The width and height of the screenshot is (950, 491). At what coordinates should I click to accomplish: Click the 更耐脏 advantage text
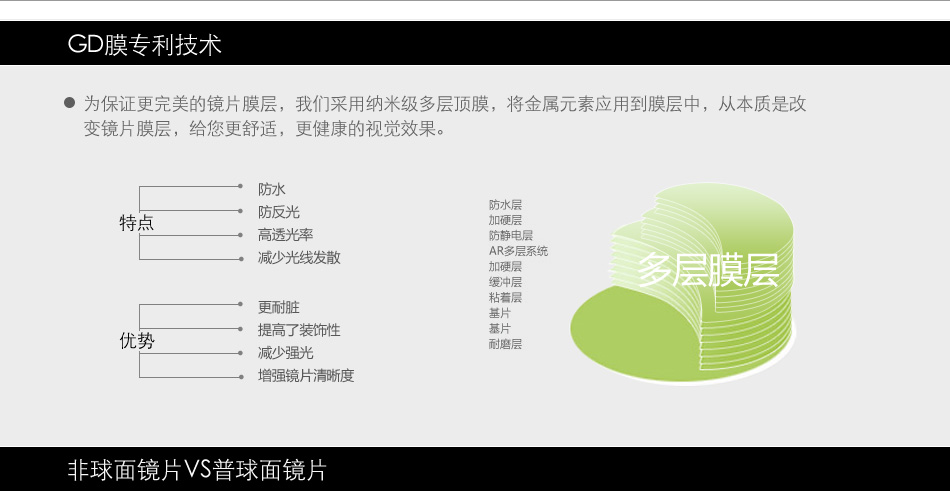click(278, 307)
